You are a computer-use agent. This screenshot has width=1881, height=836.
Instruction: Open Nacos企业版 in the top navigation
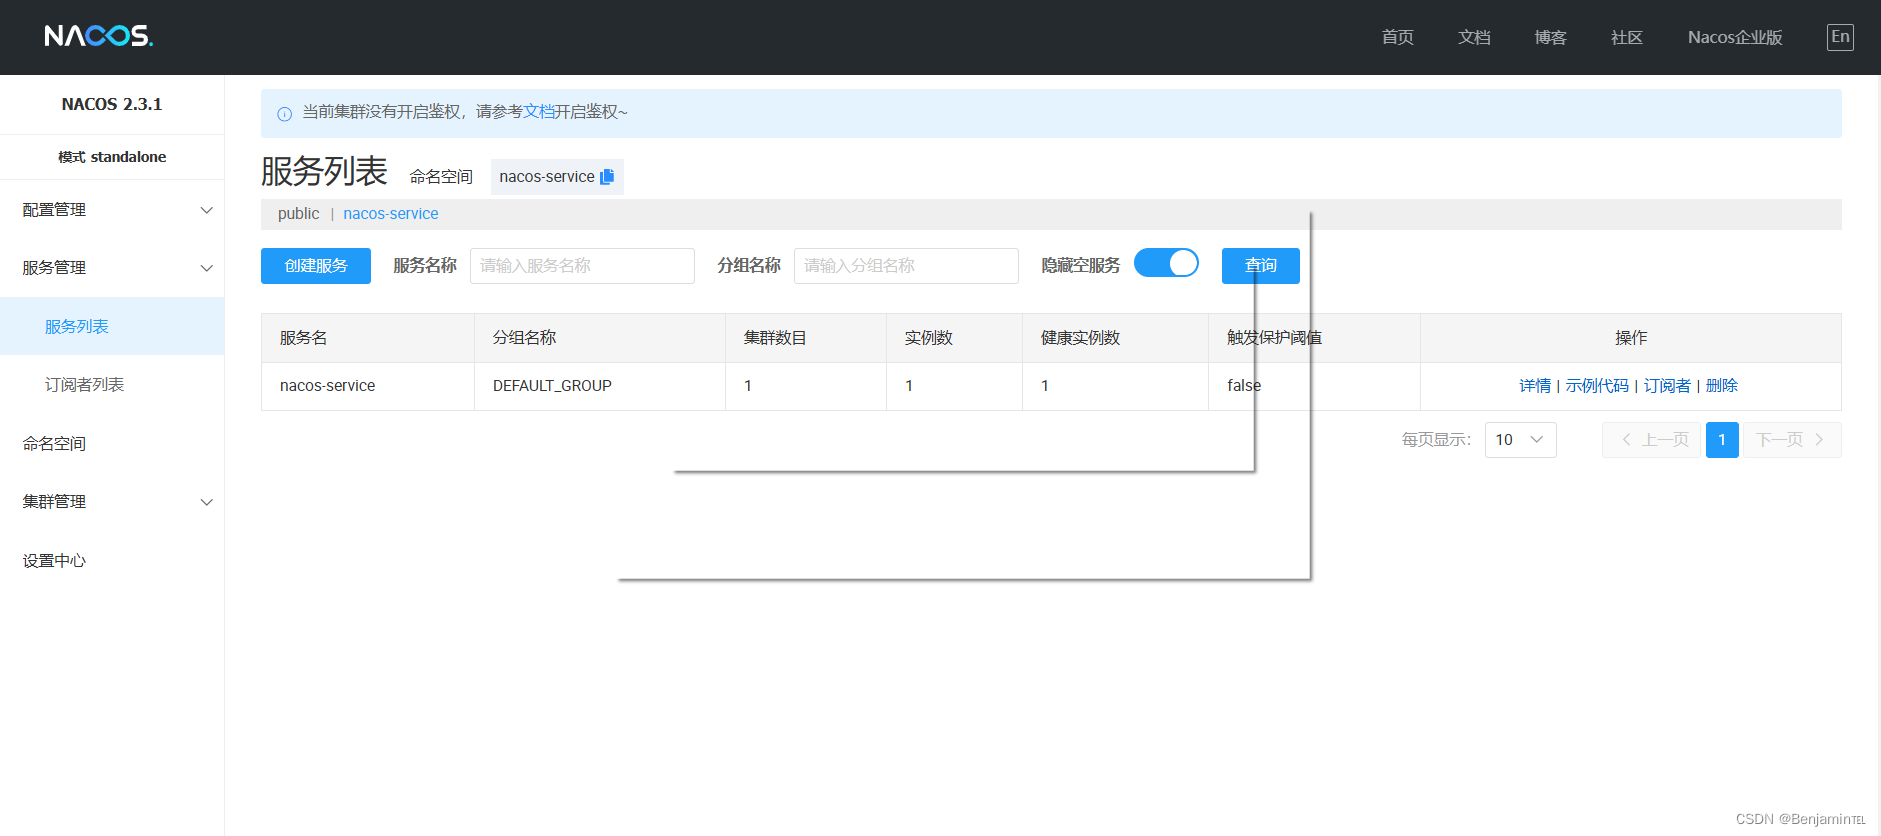point(1735,37)
